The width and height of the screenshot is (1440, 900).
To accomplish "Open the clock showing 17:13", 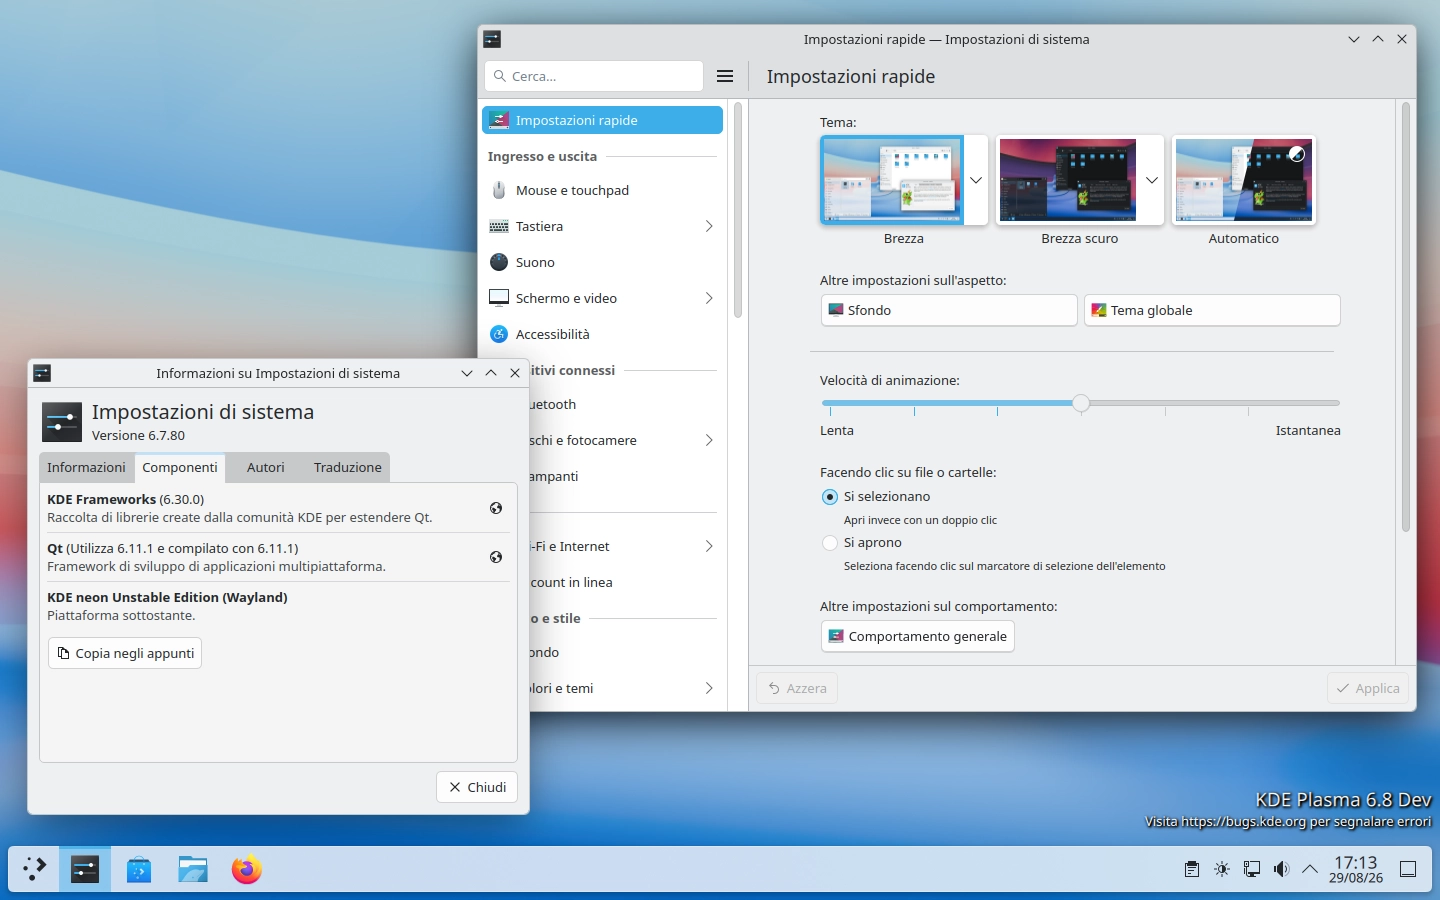I will [1356, 869].
